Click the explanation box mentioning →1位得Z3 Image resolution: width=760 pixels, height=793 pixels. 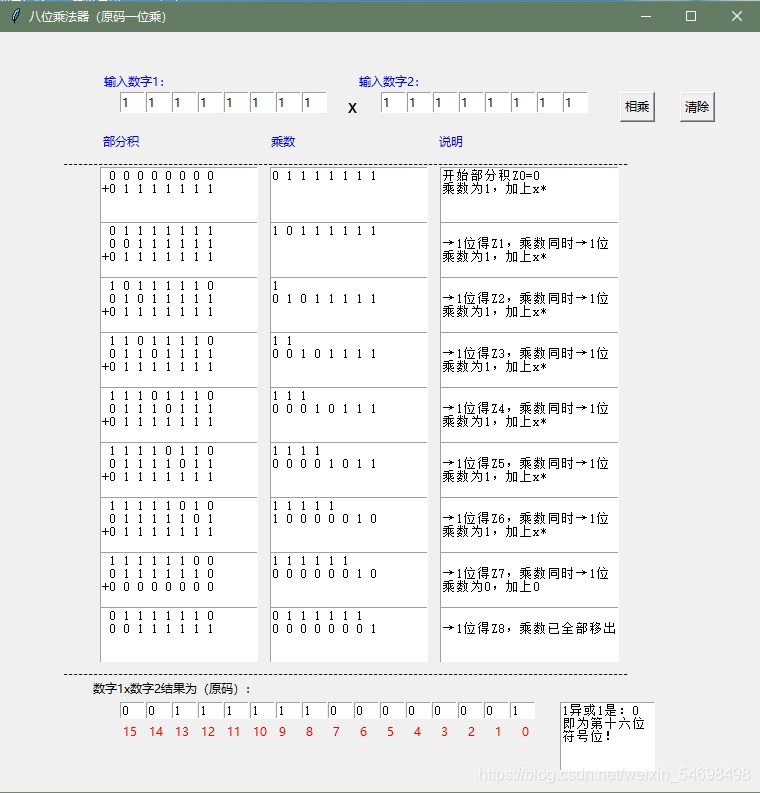pos(529,360)
